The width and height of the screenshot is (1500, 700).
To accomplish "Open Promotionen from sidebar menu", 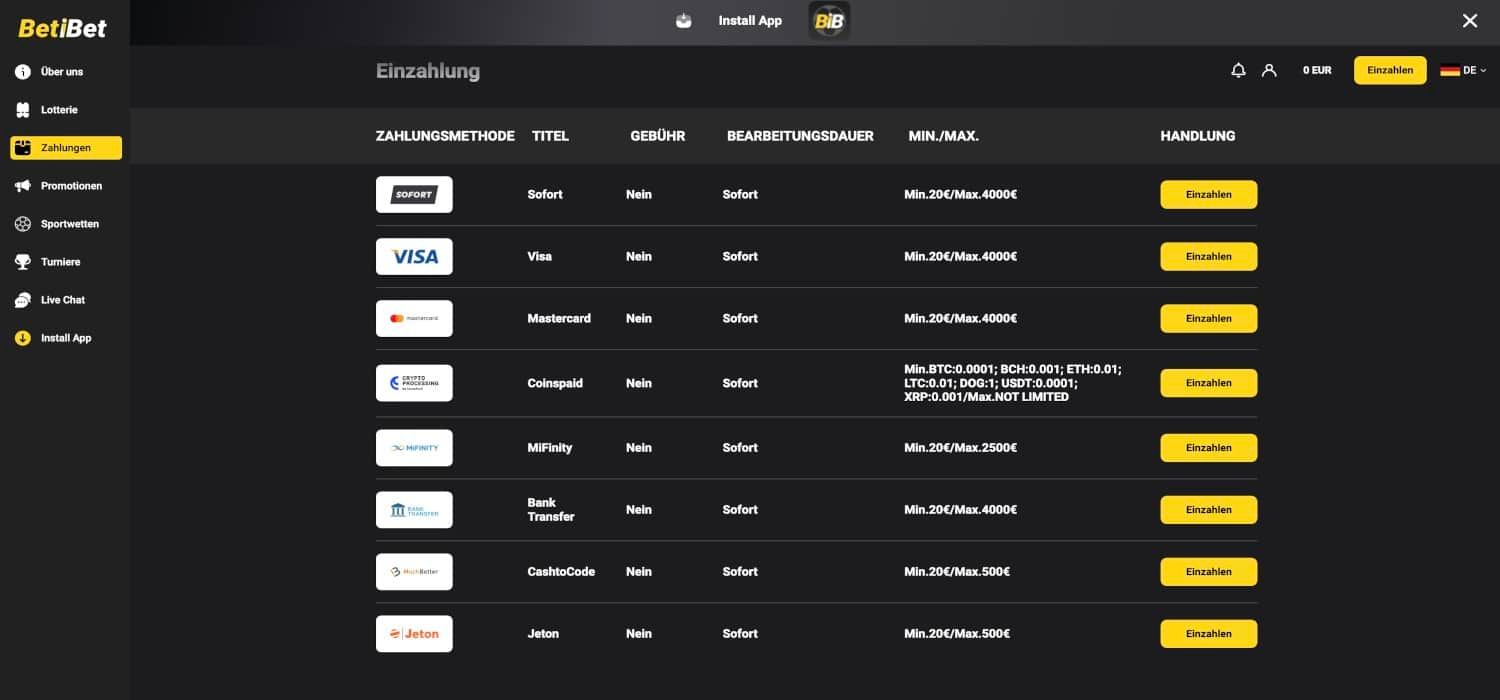I will [70, 186].
